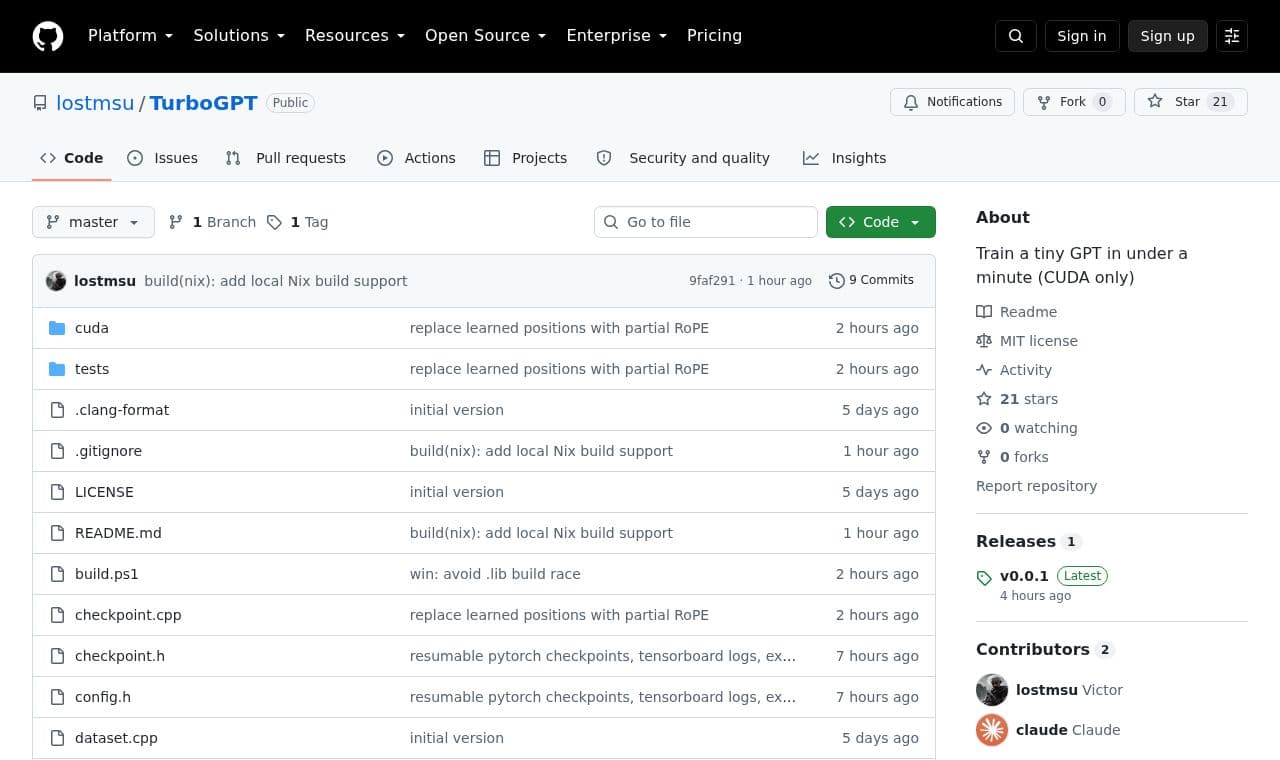Expand the Enterprise menu

point(617,36)
